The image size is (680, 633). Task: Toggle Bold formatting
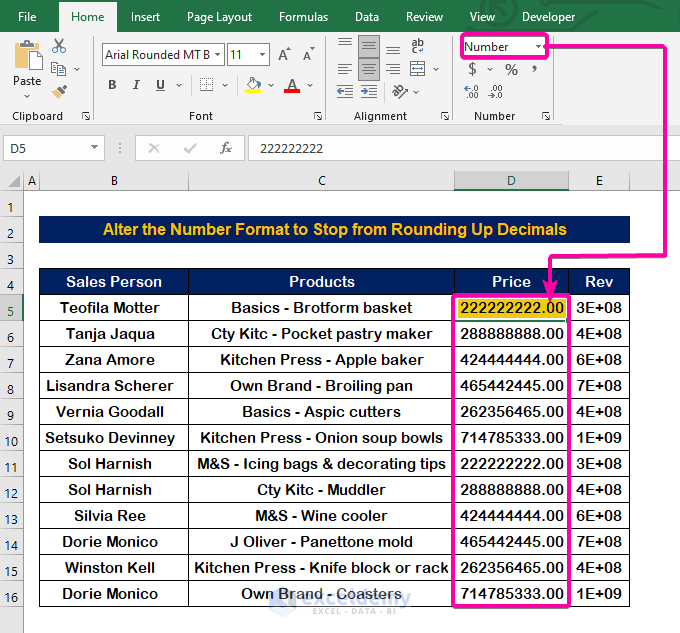(x=113, y=86)
